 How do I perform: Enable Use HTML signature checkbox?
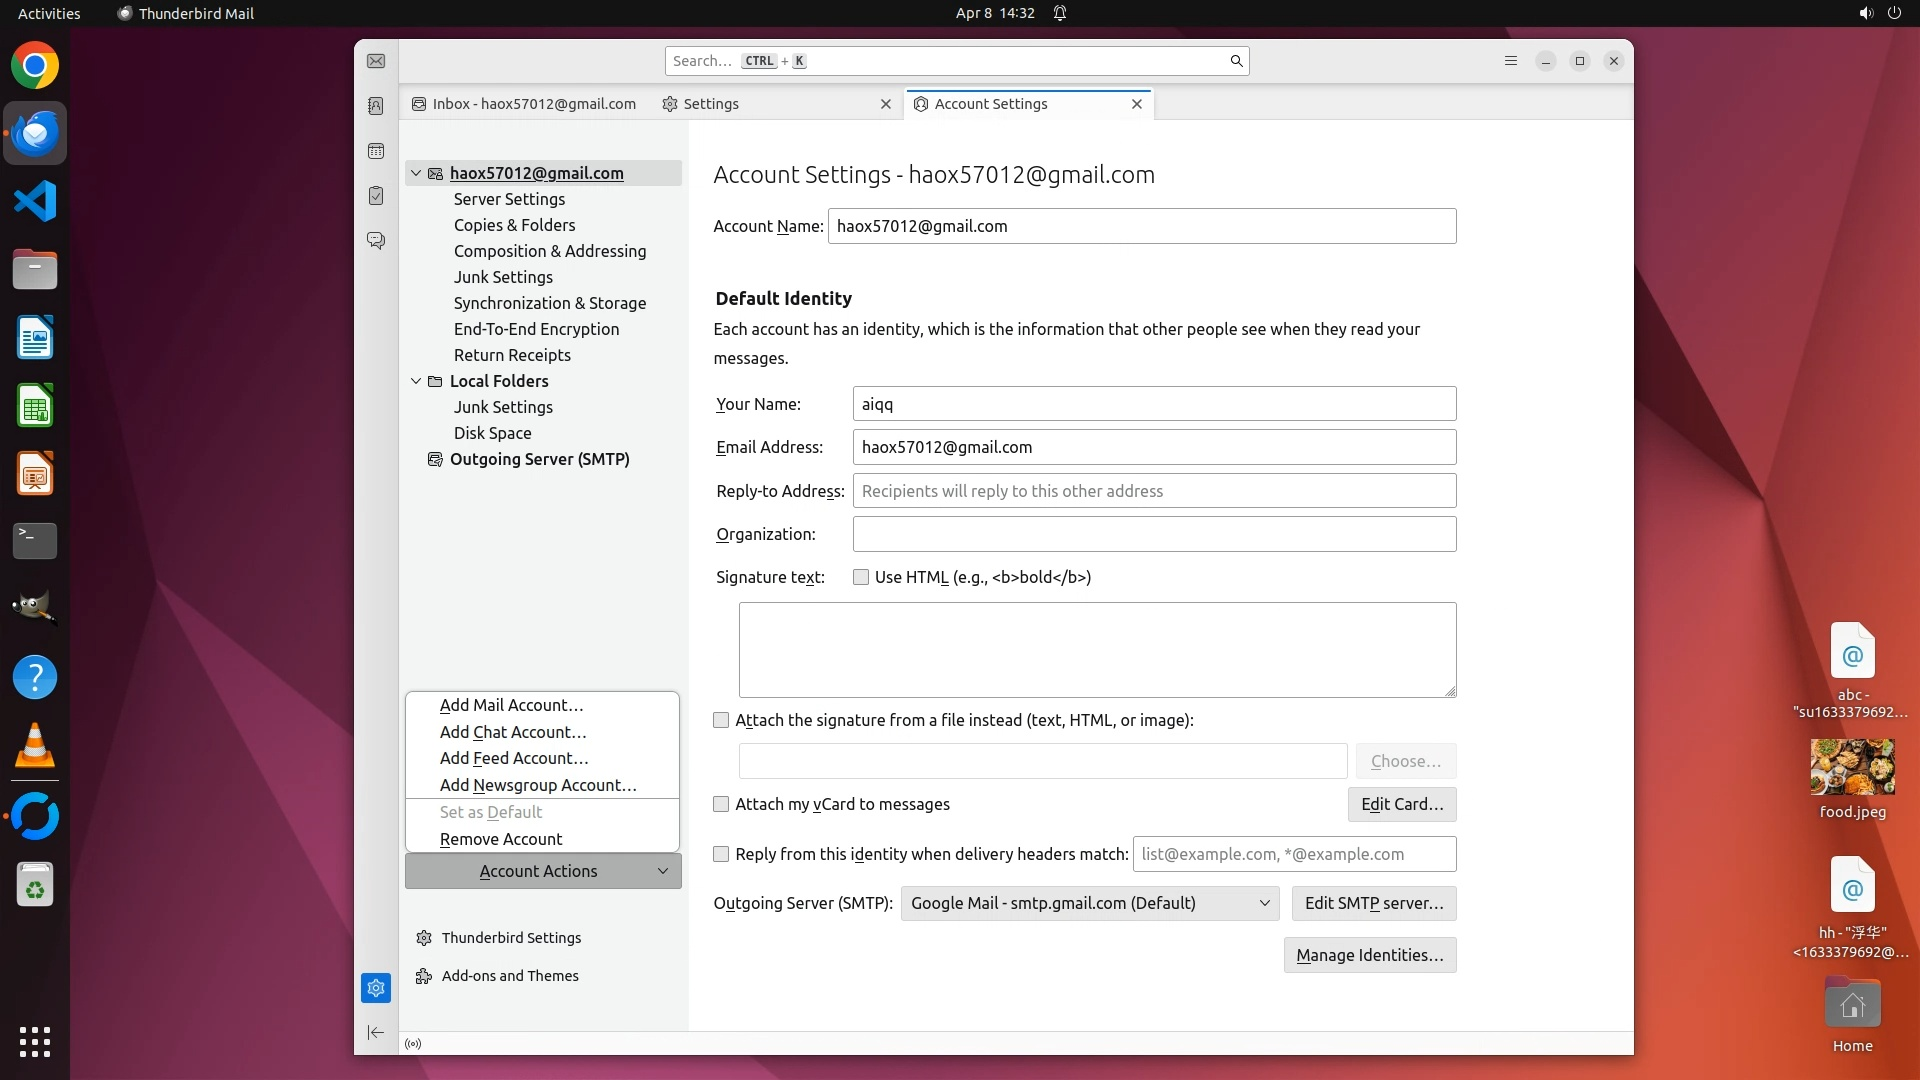click(861, 577)
